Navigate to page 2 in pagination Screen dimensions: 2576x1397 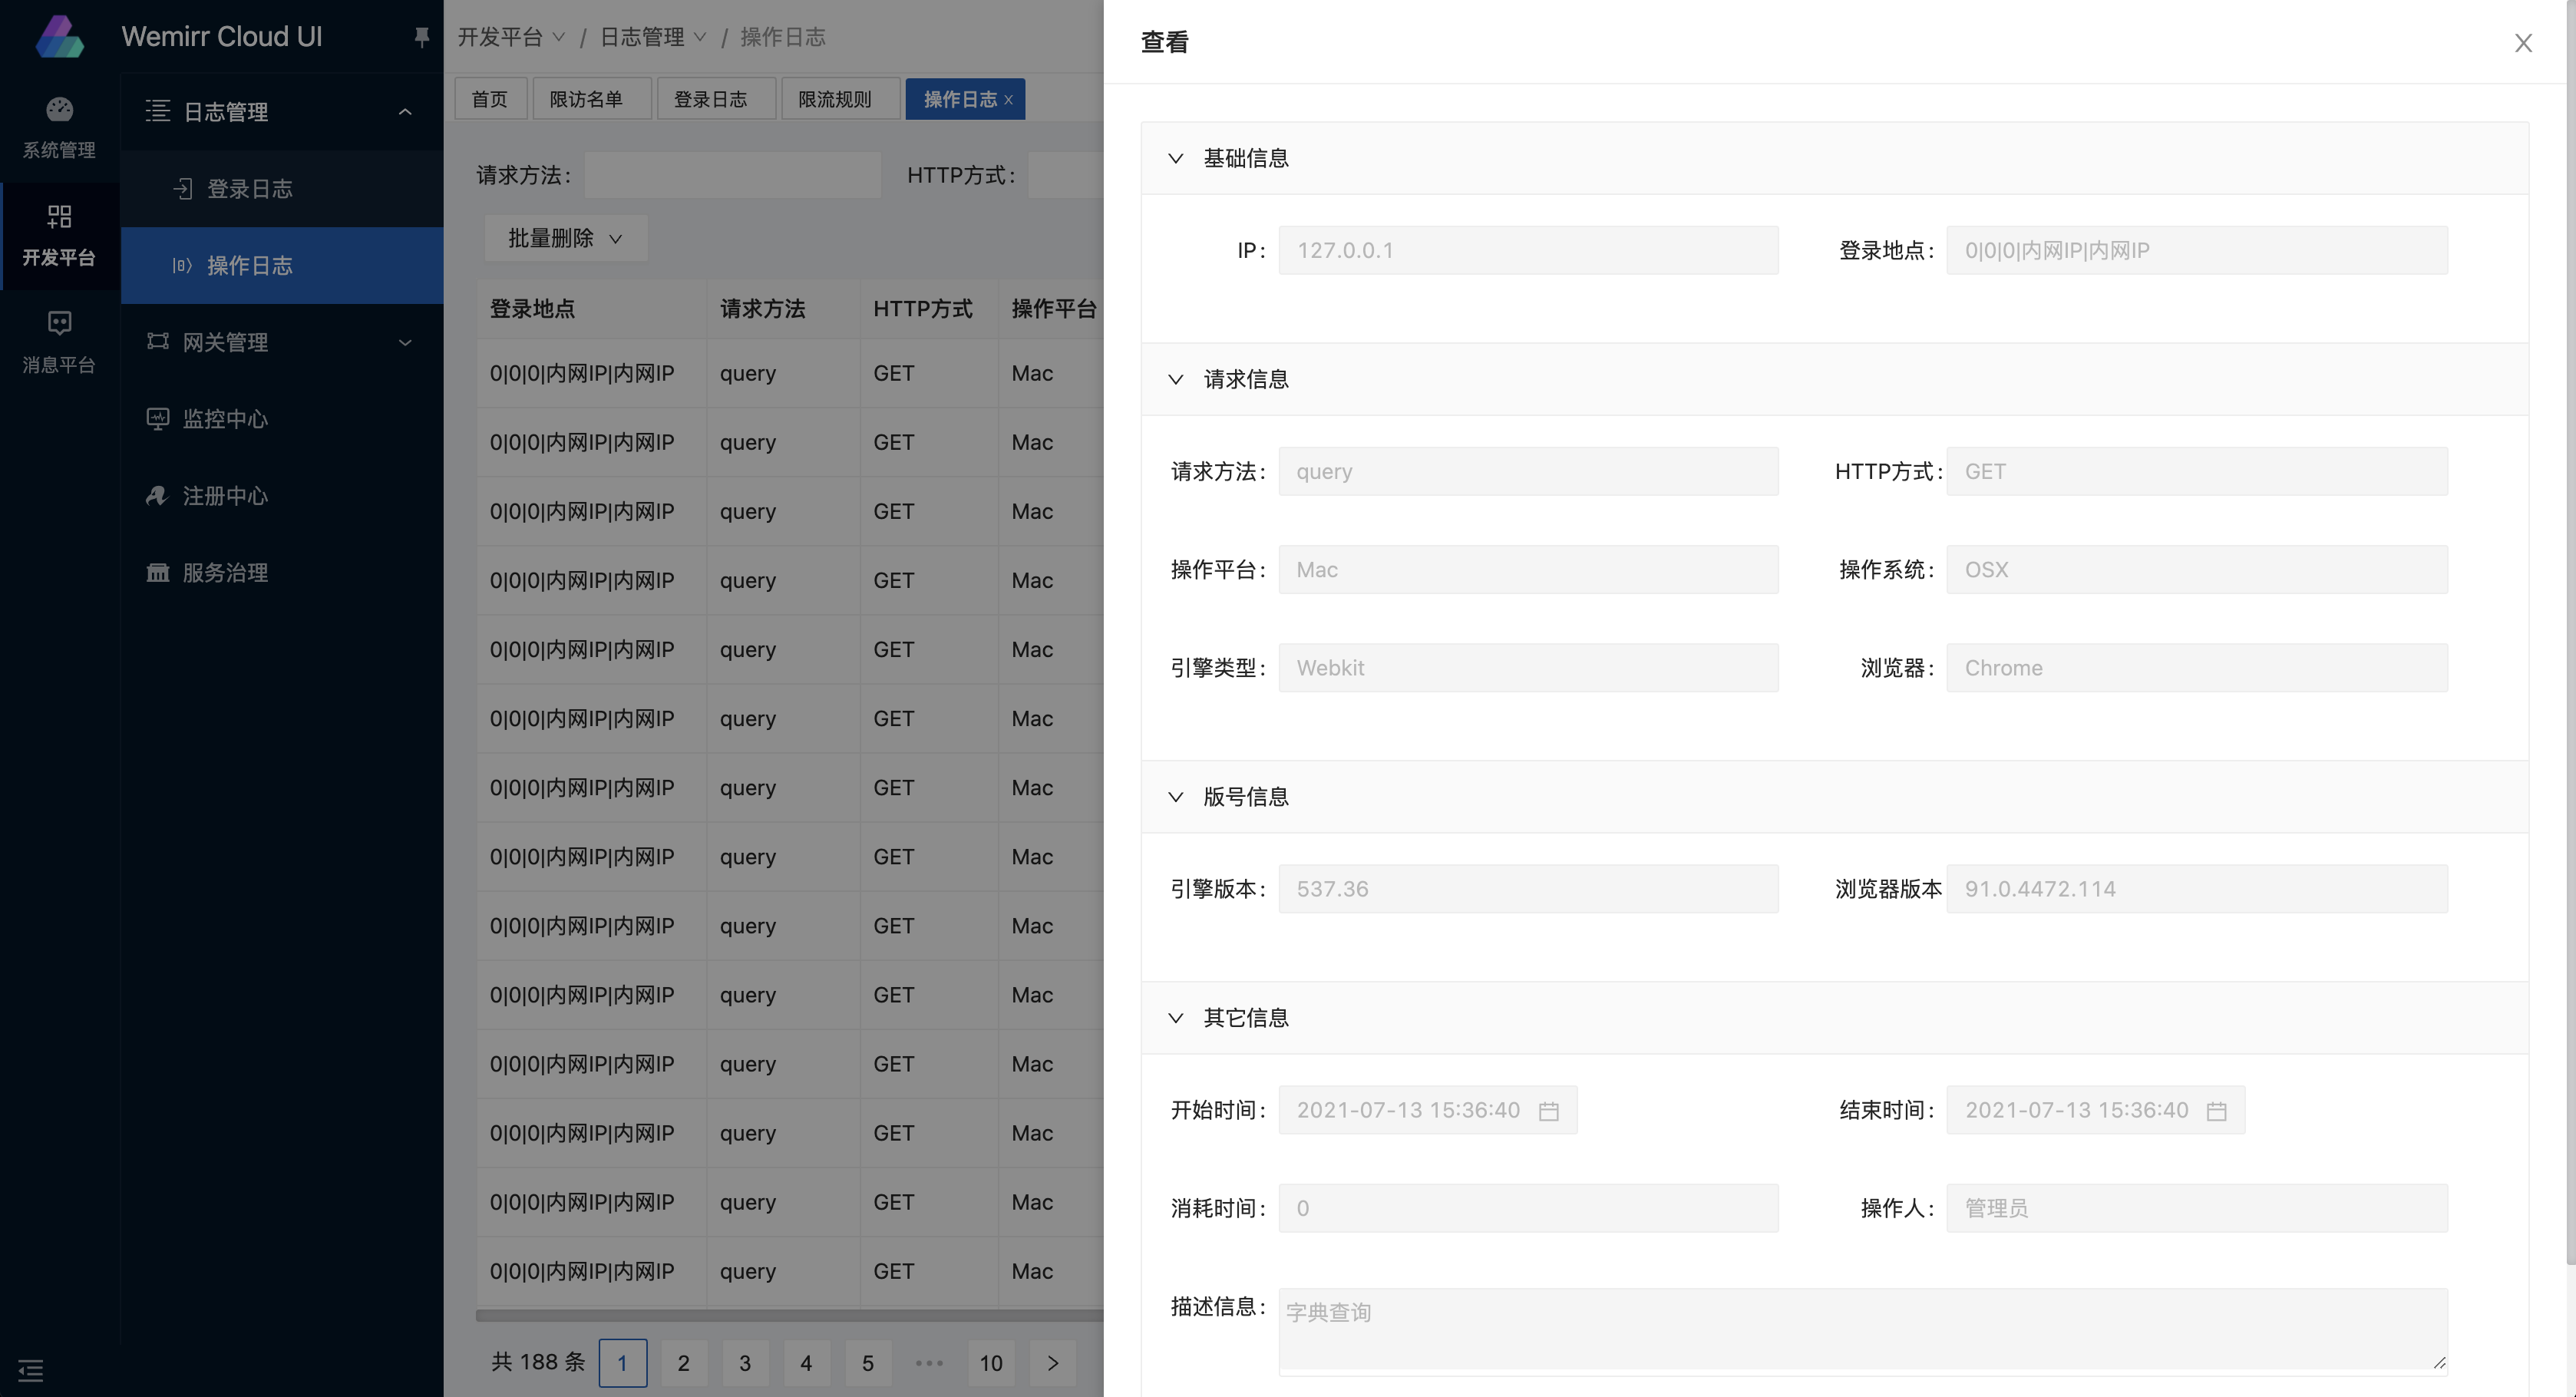coord(682,1361)
